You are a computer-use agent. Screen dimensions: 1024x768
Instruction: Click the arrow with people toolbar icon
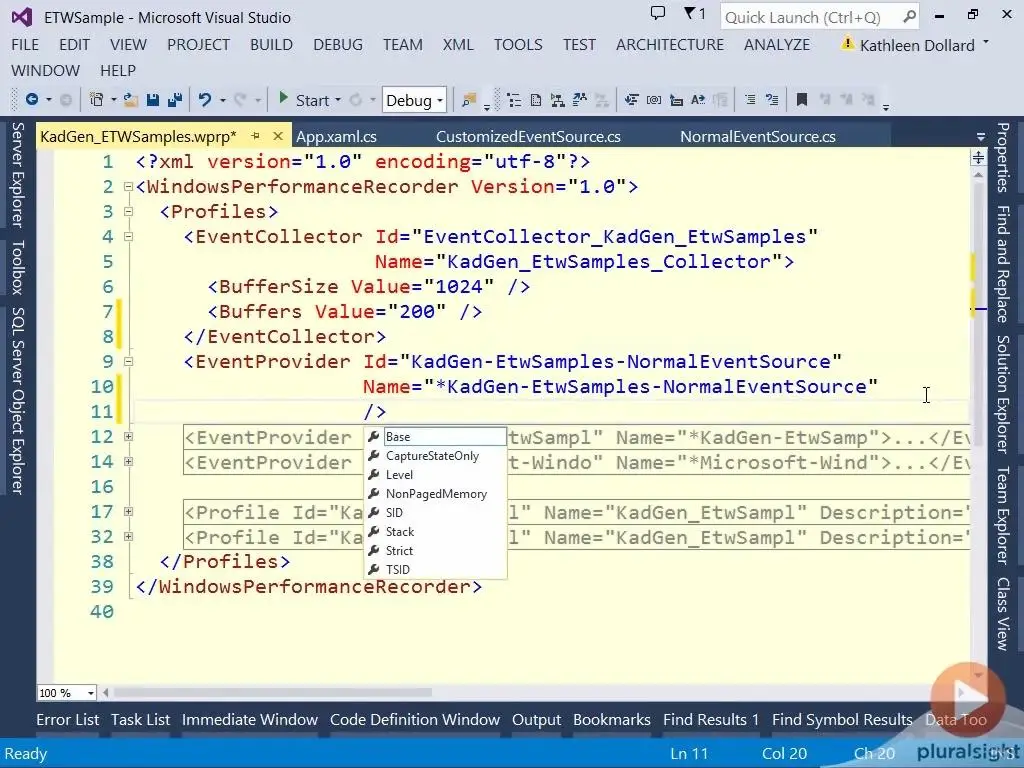(579, 100)
